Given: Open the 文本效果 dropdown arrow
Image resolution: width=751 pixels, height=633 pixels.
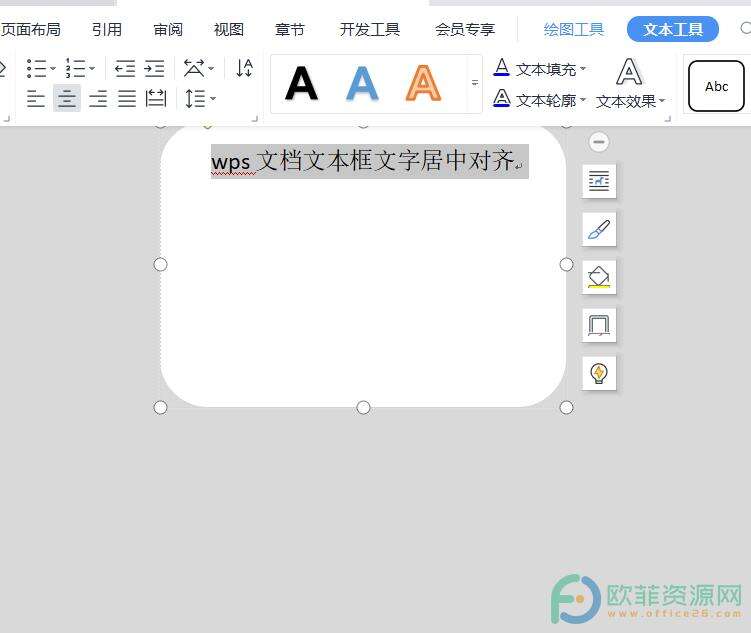Looking at the screenshot, I should click(662, 101).
